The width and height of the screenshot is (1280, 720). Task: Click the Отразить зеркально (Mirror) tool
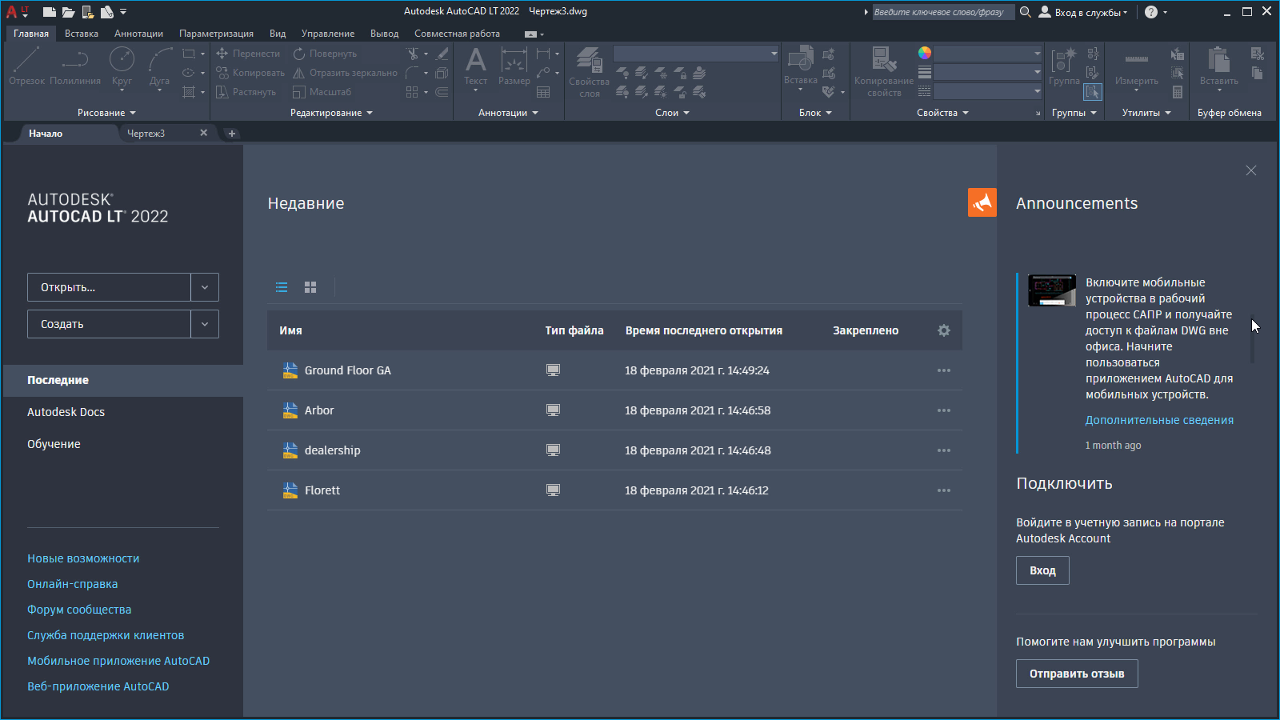(x=344, y=73)
